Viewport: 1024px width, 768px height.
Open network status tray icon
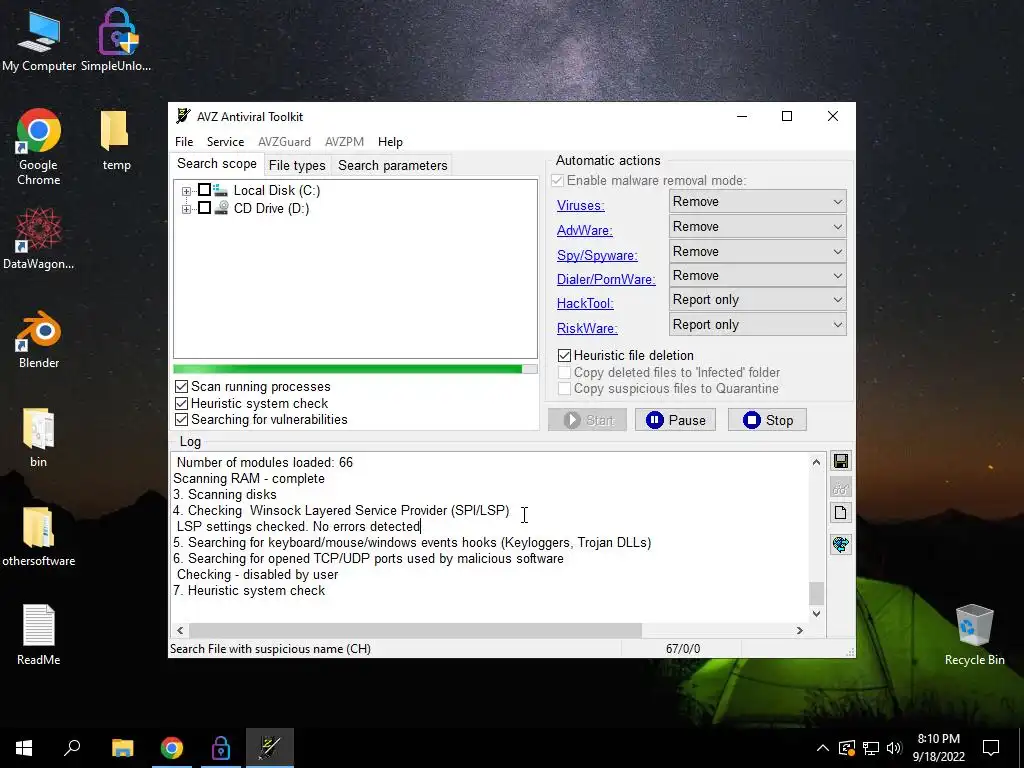[871, 748]
